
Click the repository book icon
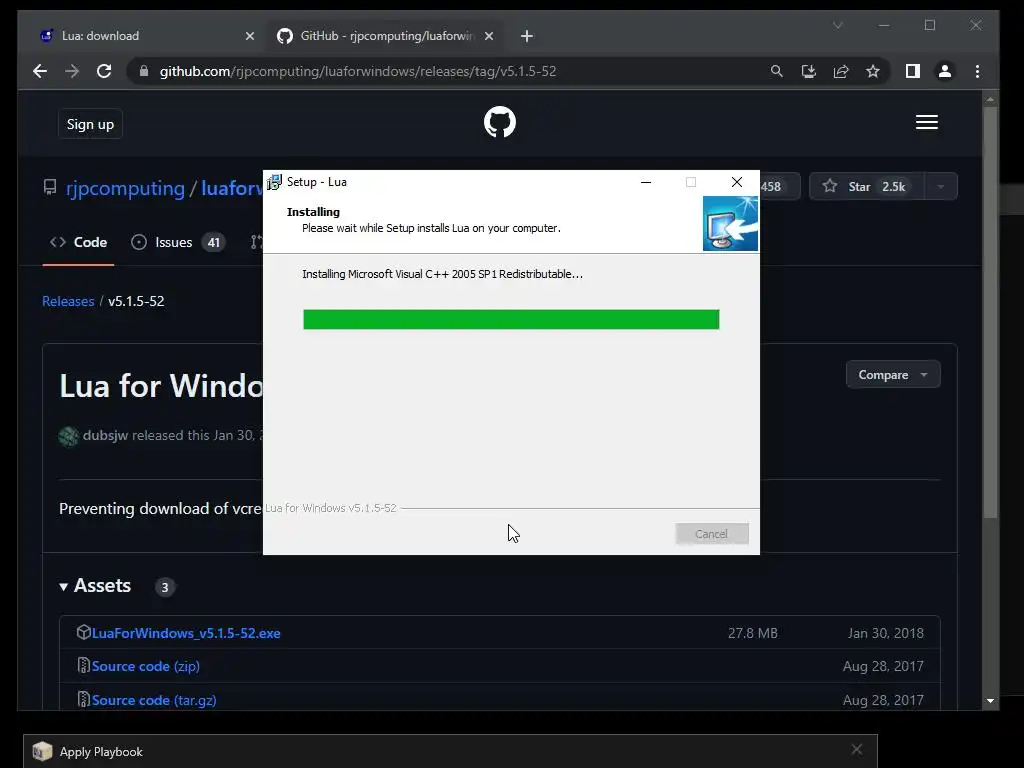[x=50, y=187]
